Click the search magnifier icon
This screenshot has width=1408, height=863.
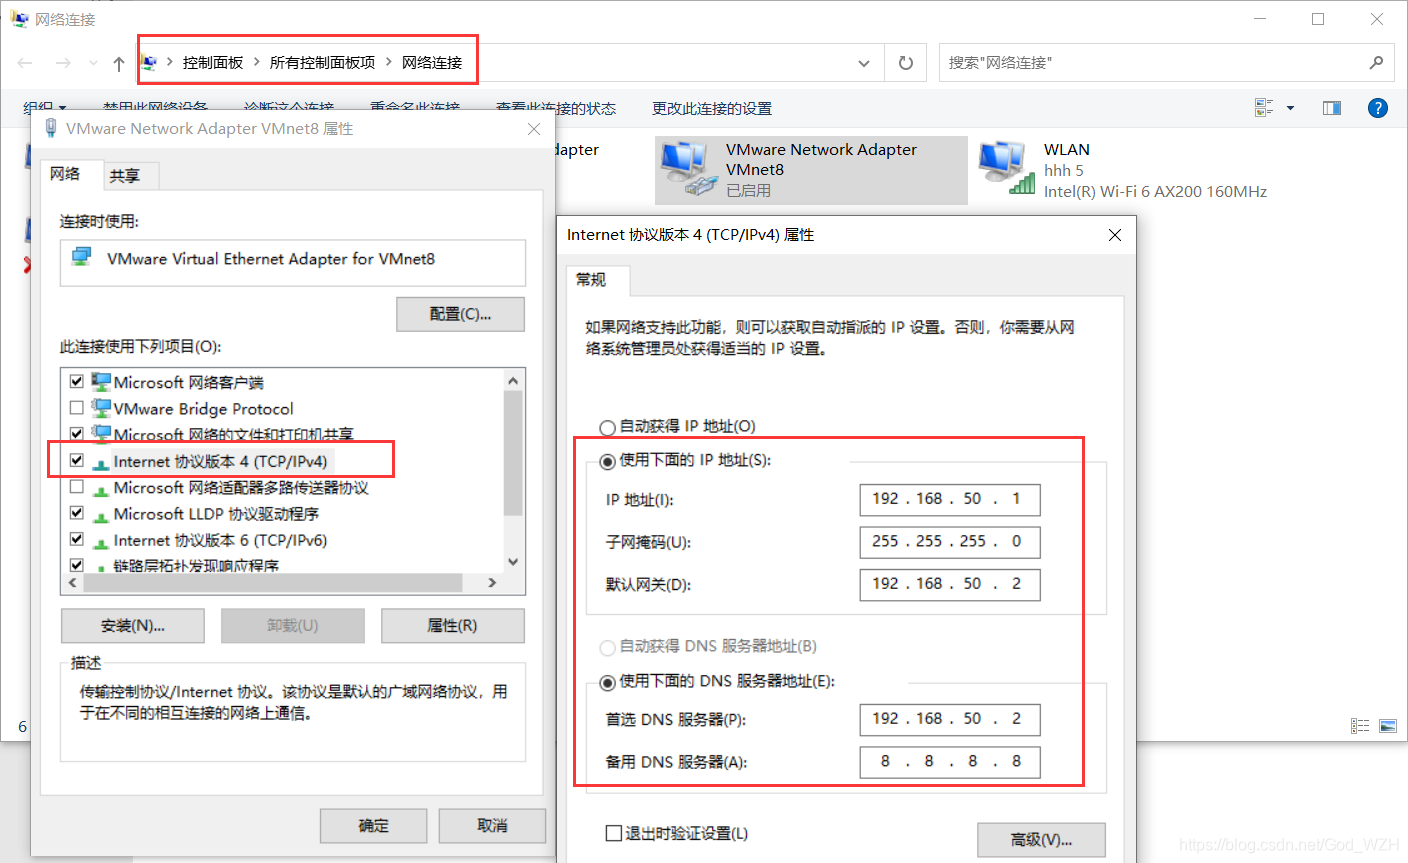pyautogui.click(x=1377, y=62)
